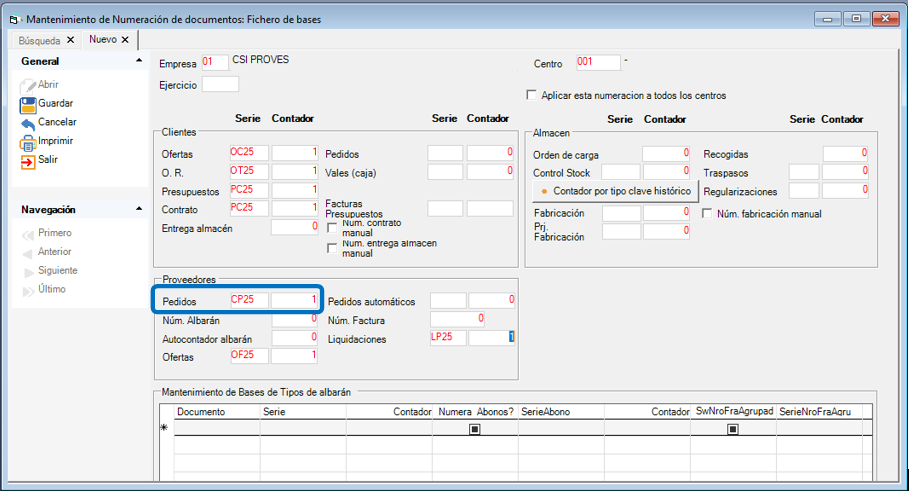Viewport: 910px width, 491px height.
Task: Click Facturas Presupuestos serie field
Action: click(445, 208)
